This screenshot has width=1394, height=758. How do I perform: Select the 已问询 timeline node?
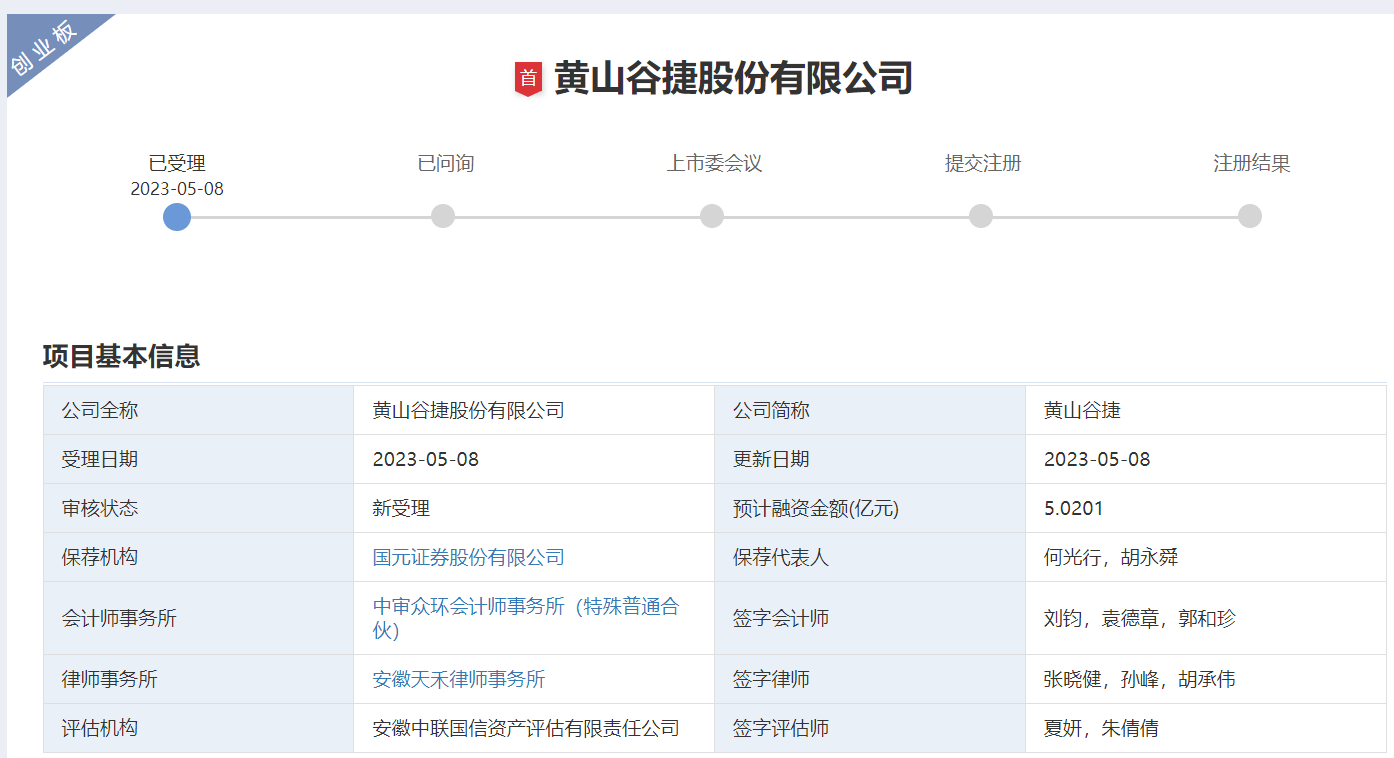click(x=443, y=216)
